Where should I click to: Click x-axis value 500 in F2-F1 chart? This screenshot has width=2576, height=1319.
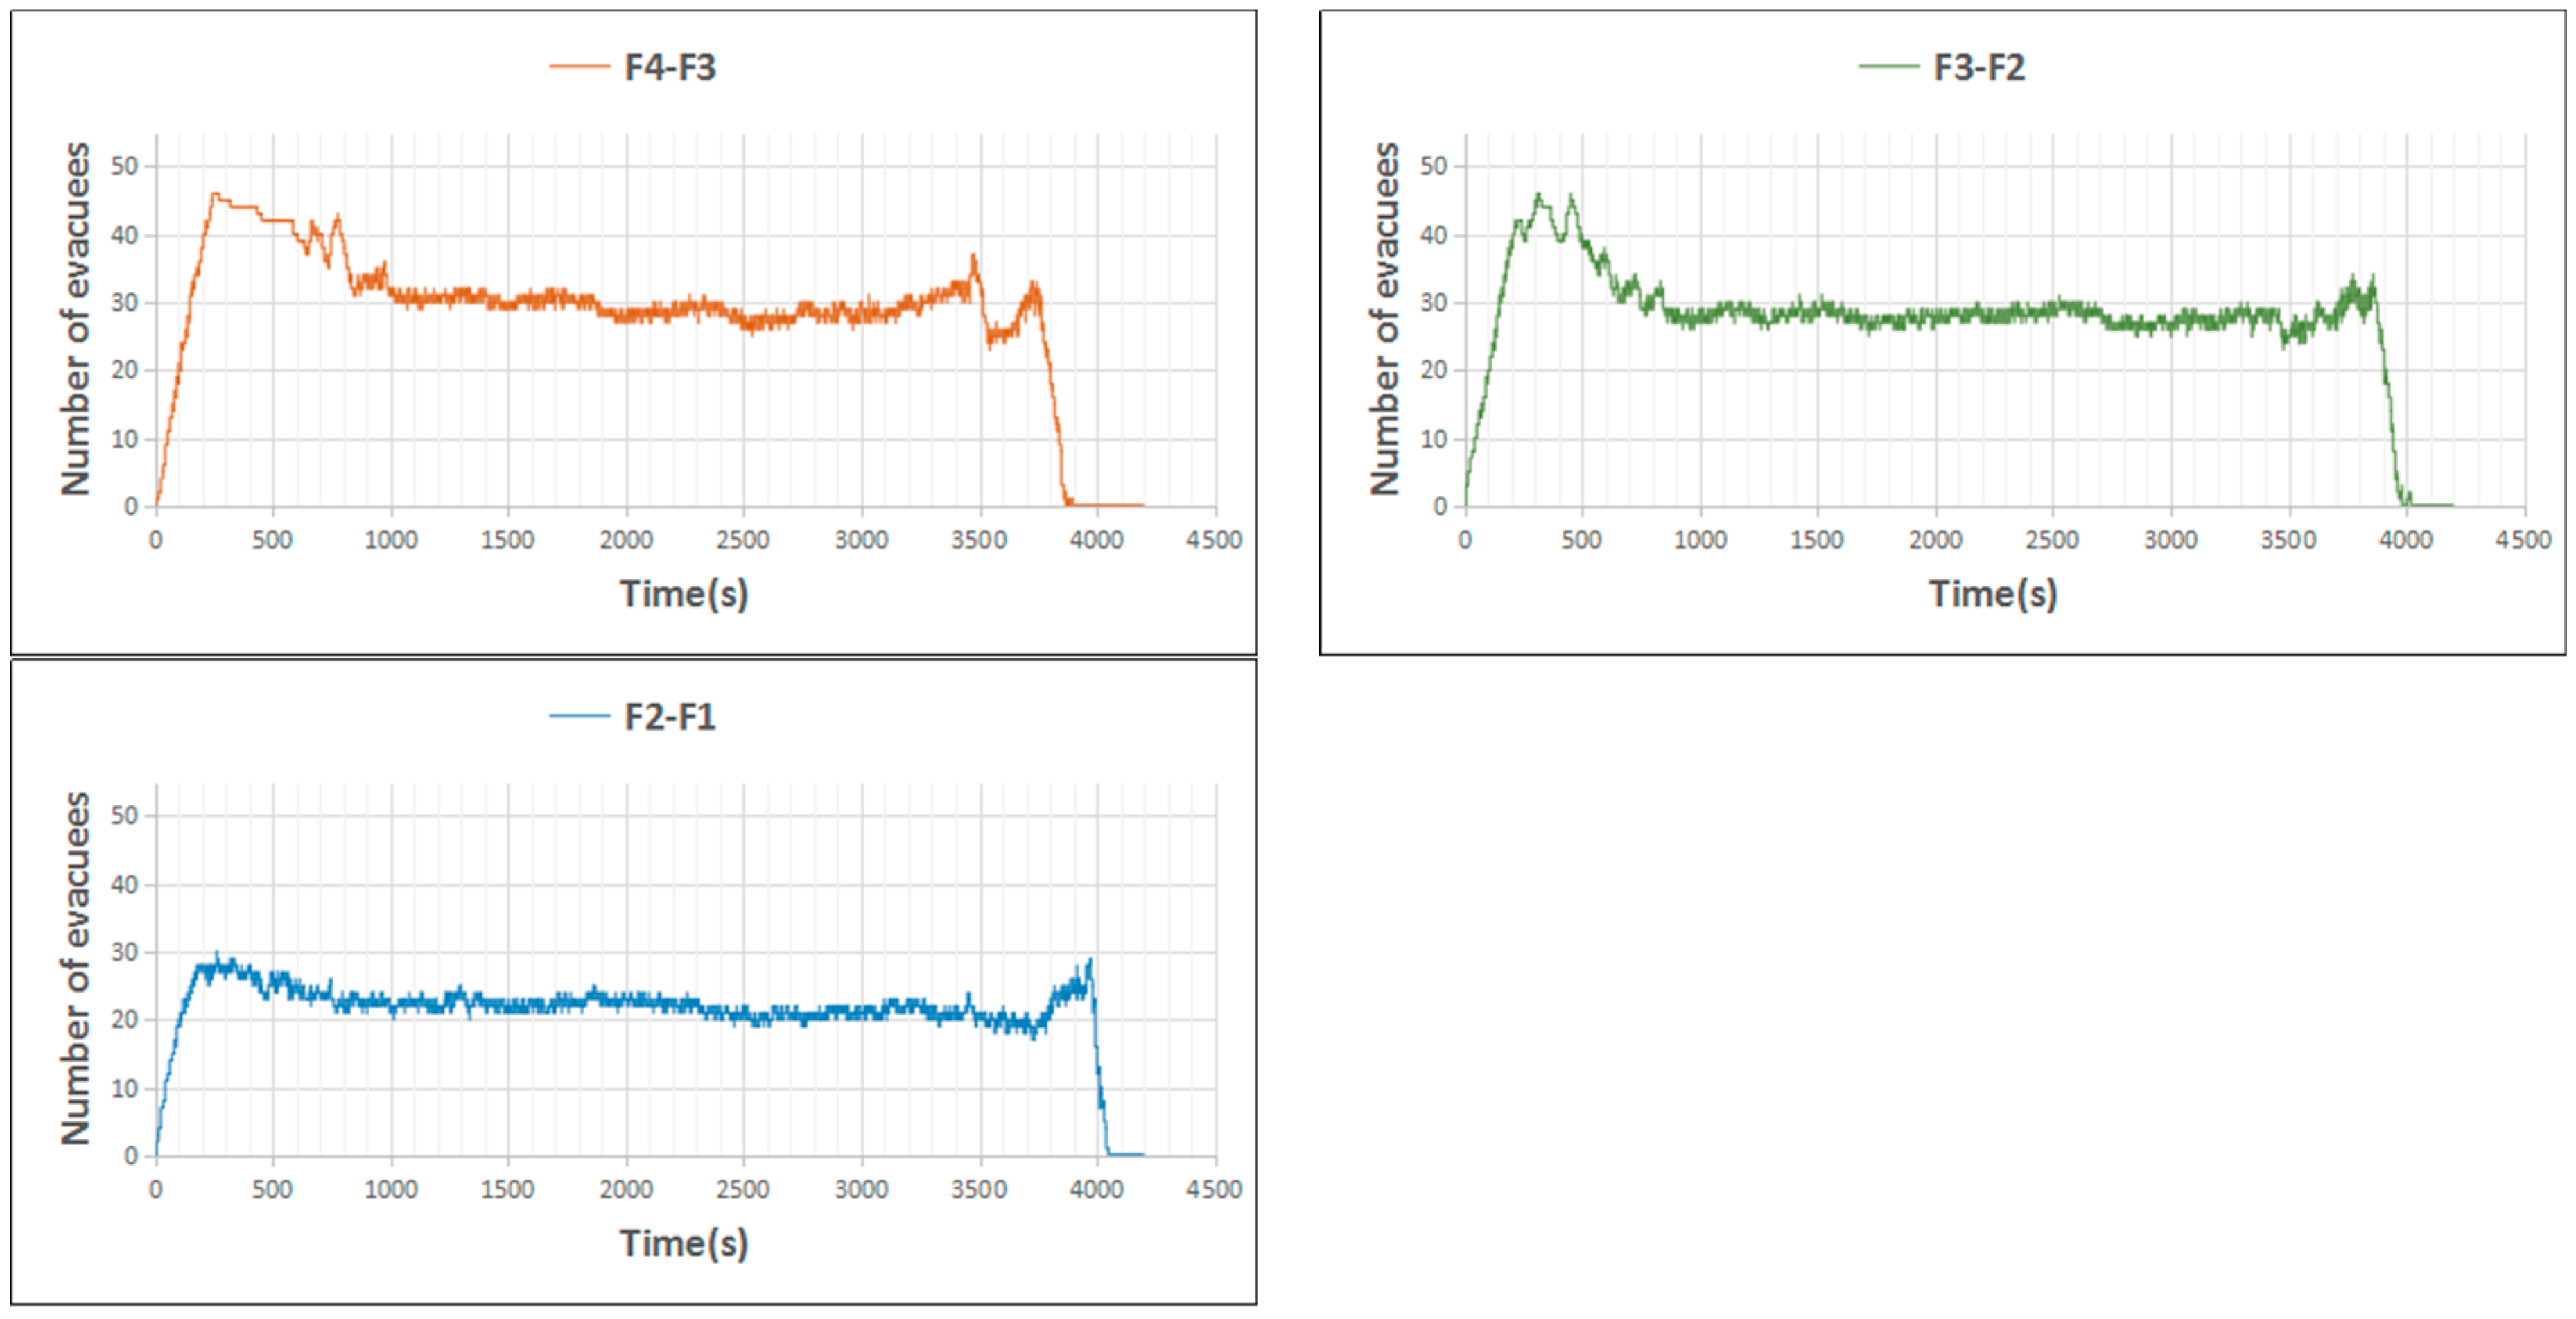click(272, 1190)
